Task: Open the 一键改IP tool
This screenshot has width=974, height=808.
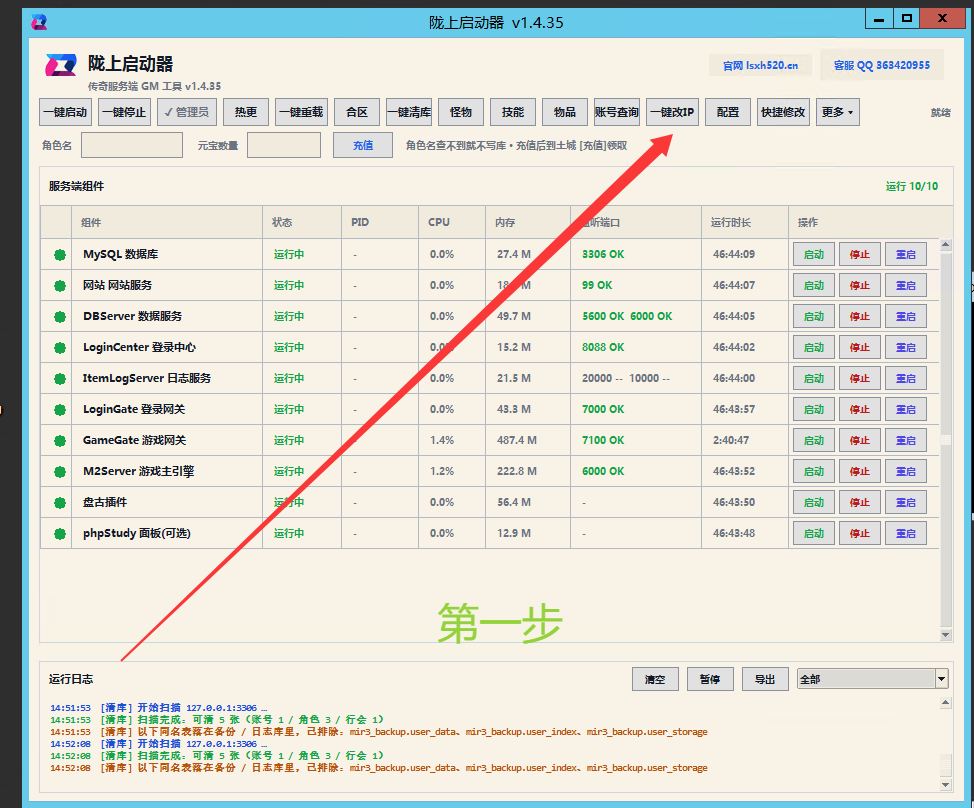Action: coord(672,112)
